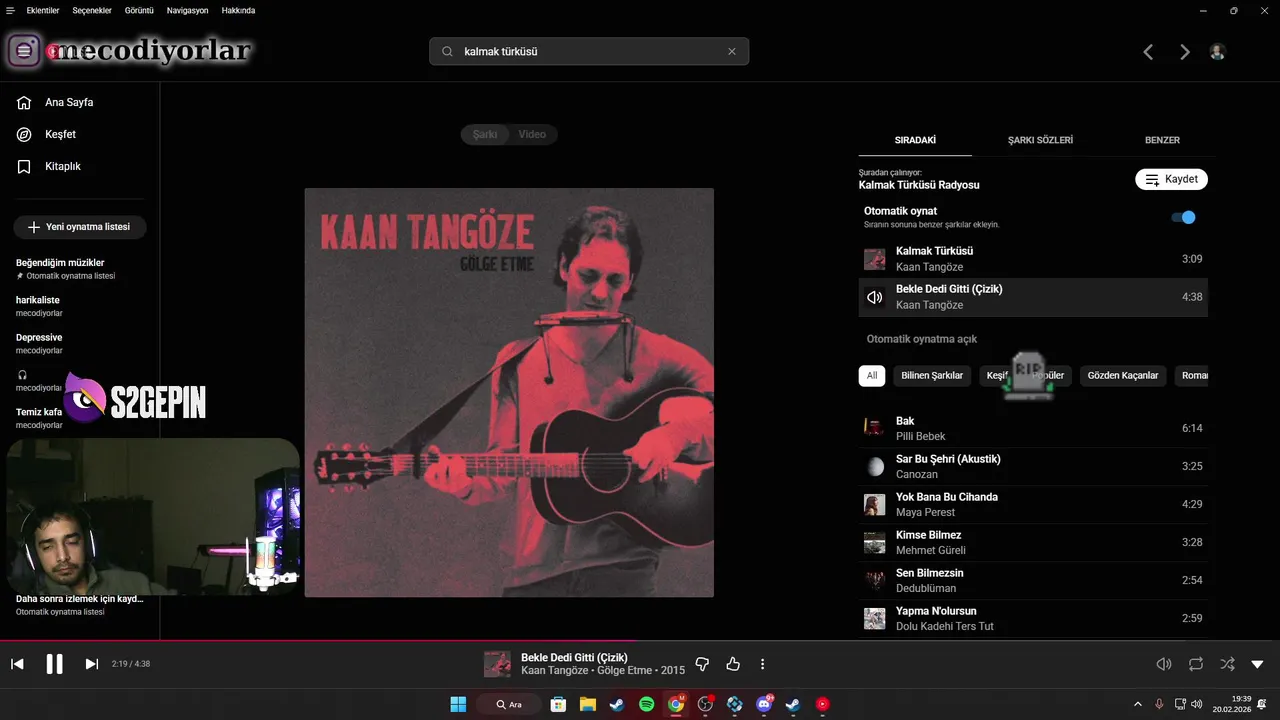
Task: Open OBS Studio from the taskbar
Action: [705, 704]
